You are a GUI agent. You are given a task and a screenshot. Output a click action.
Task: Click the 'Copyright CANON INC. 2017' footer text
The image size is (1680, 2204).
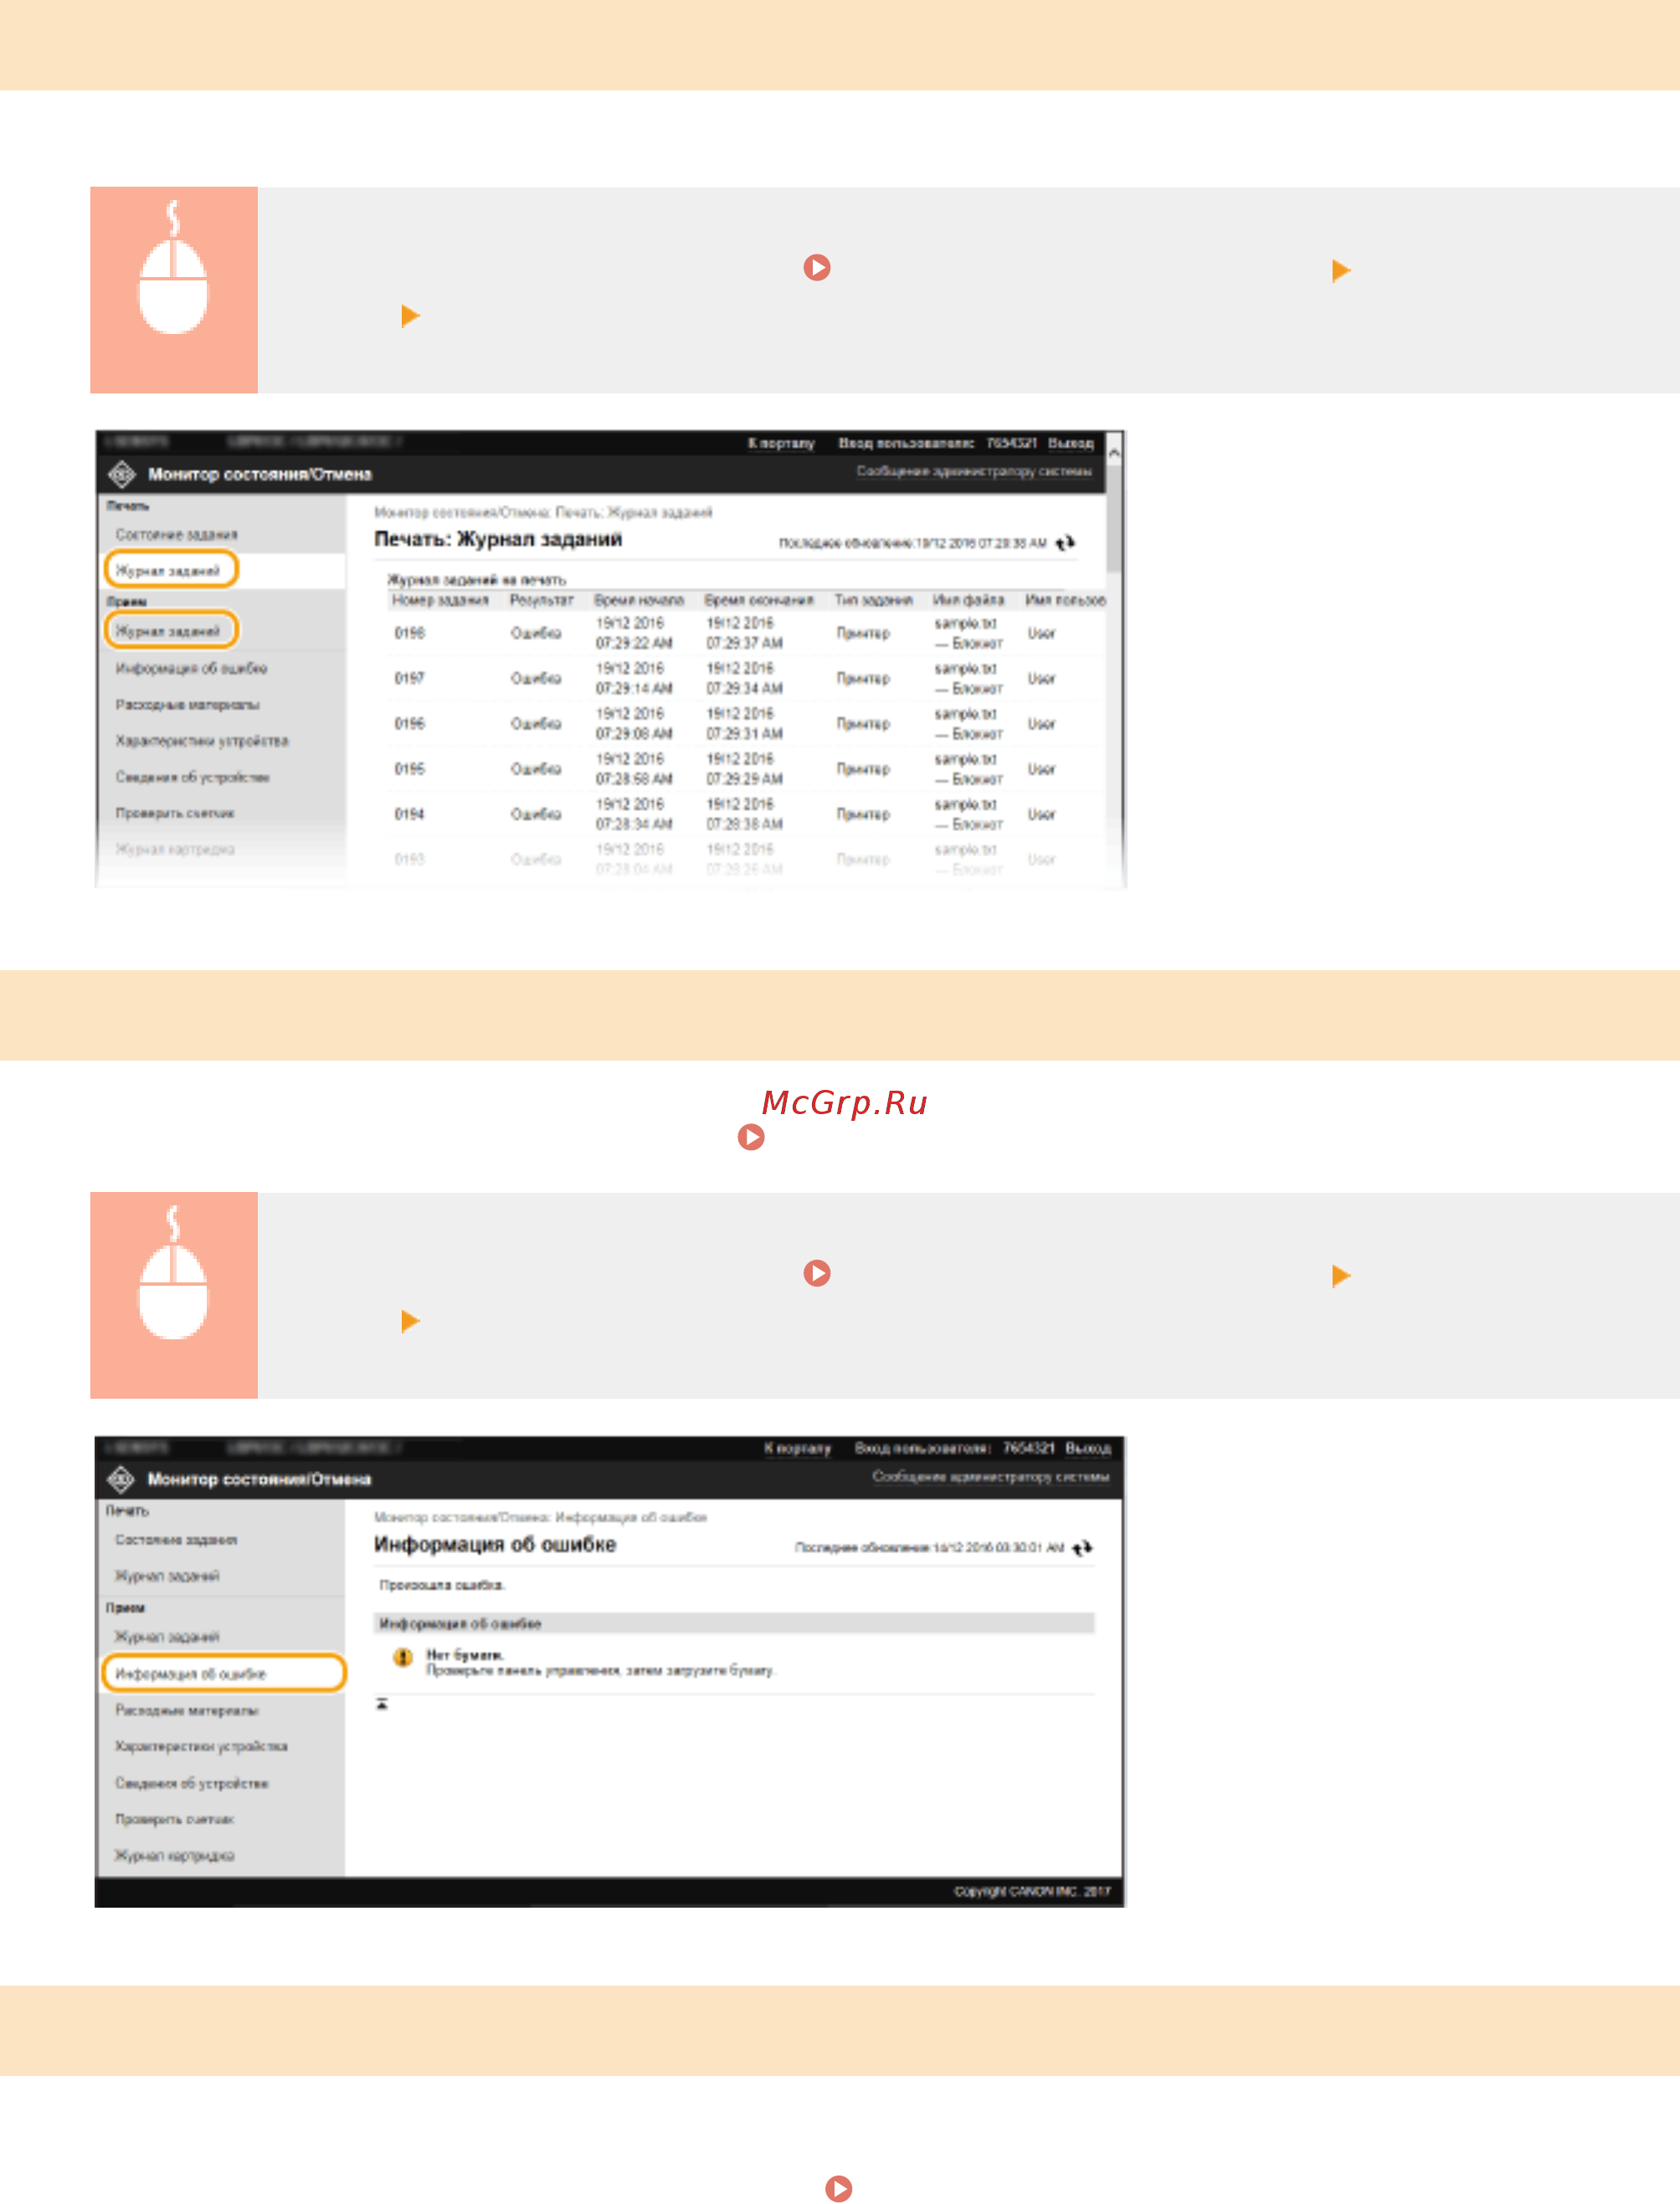point(1032,1891)
